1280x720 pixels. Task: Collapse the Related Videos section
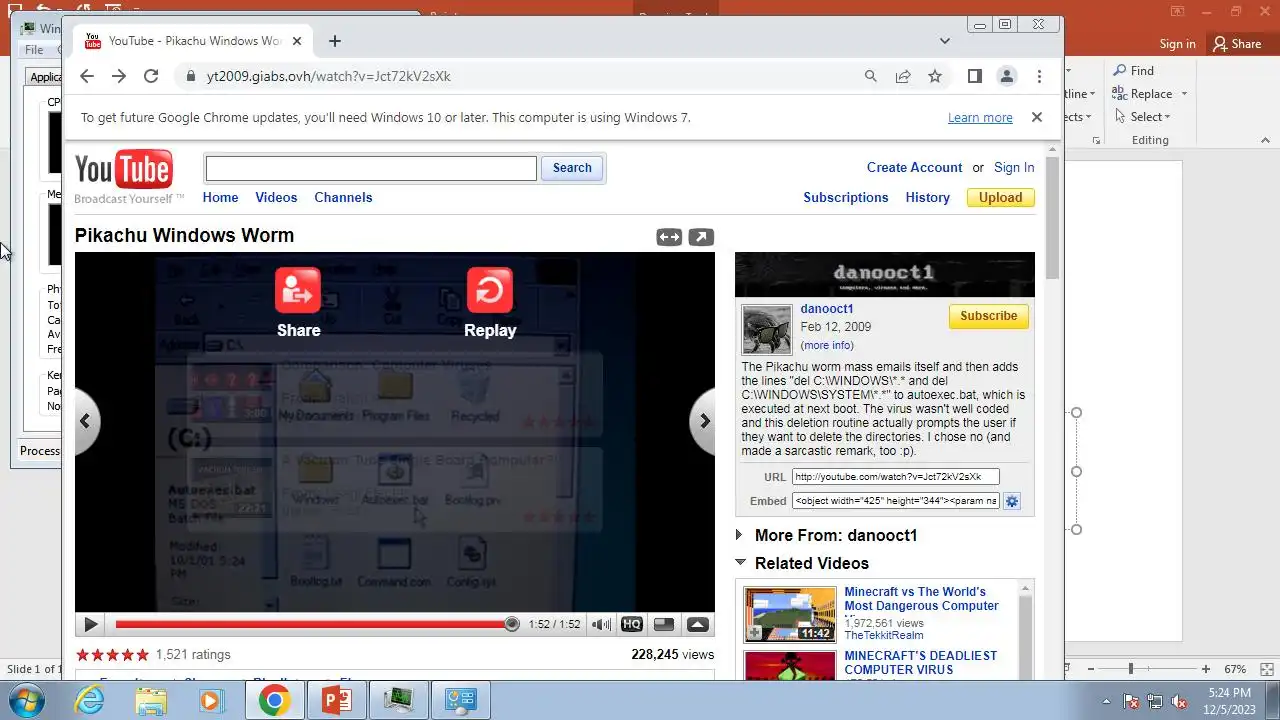point(802,563)
